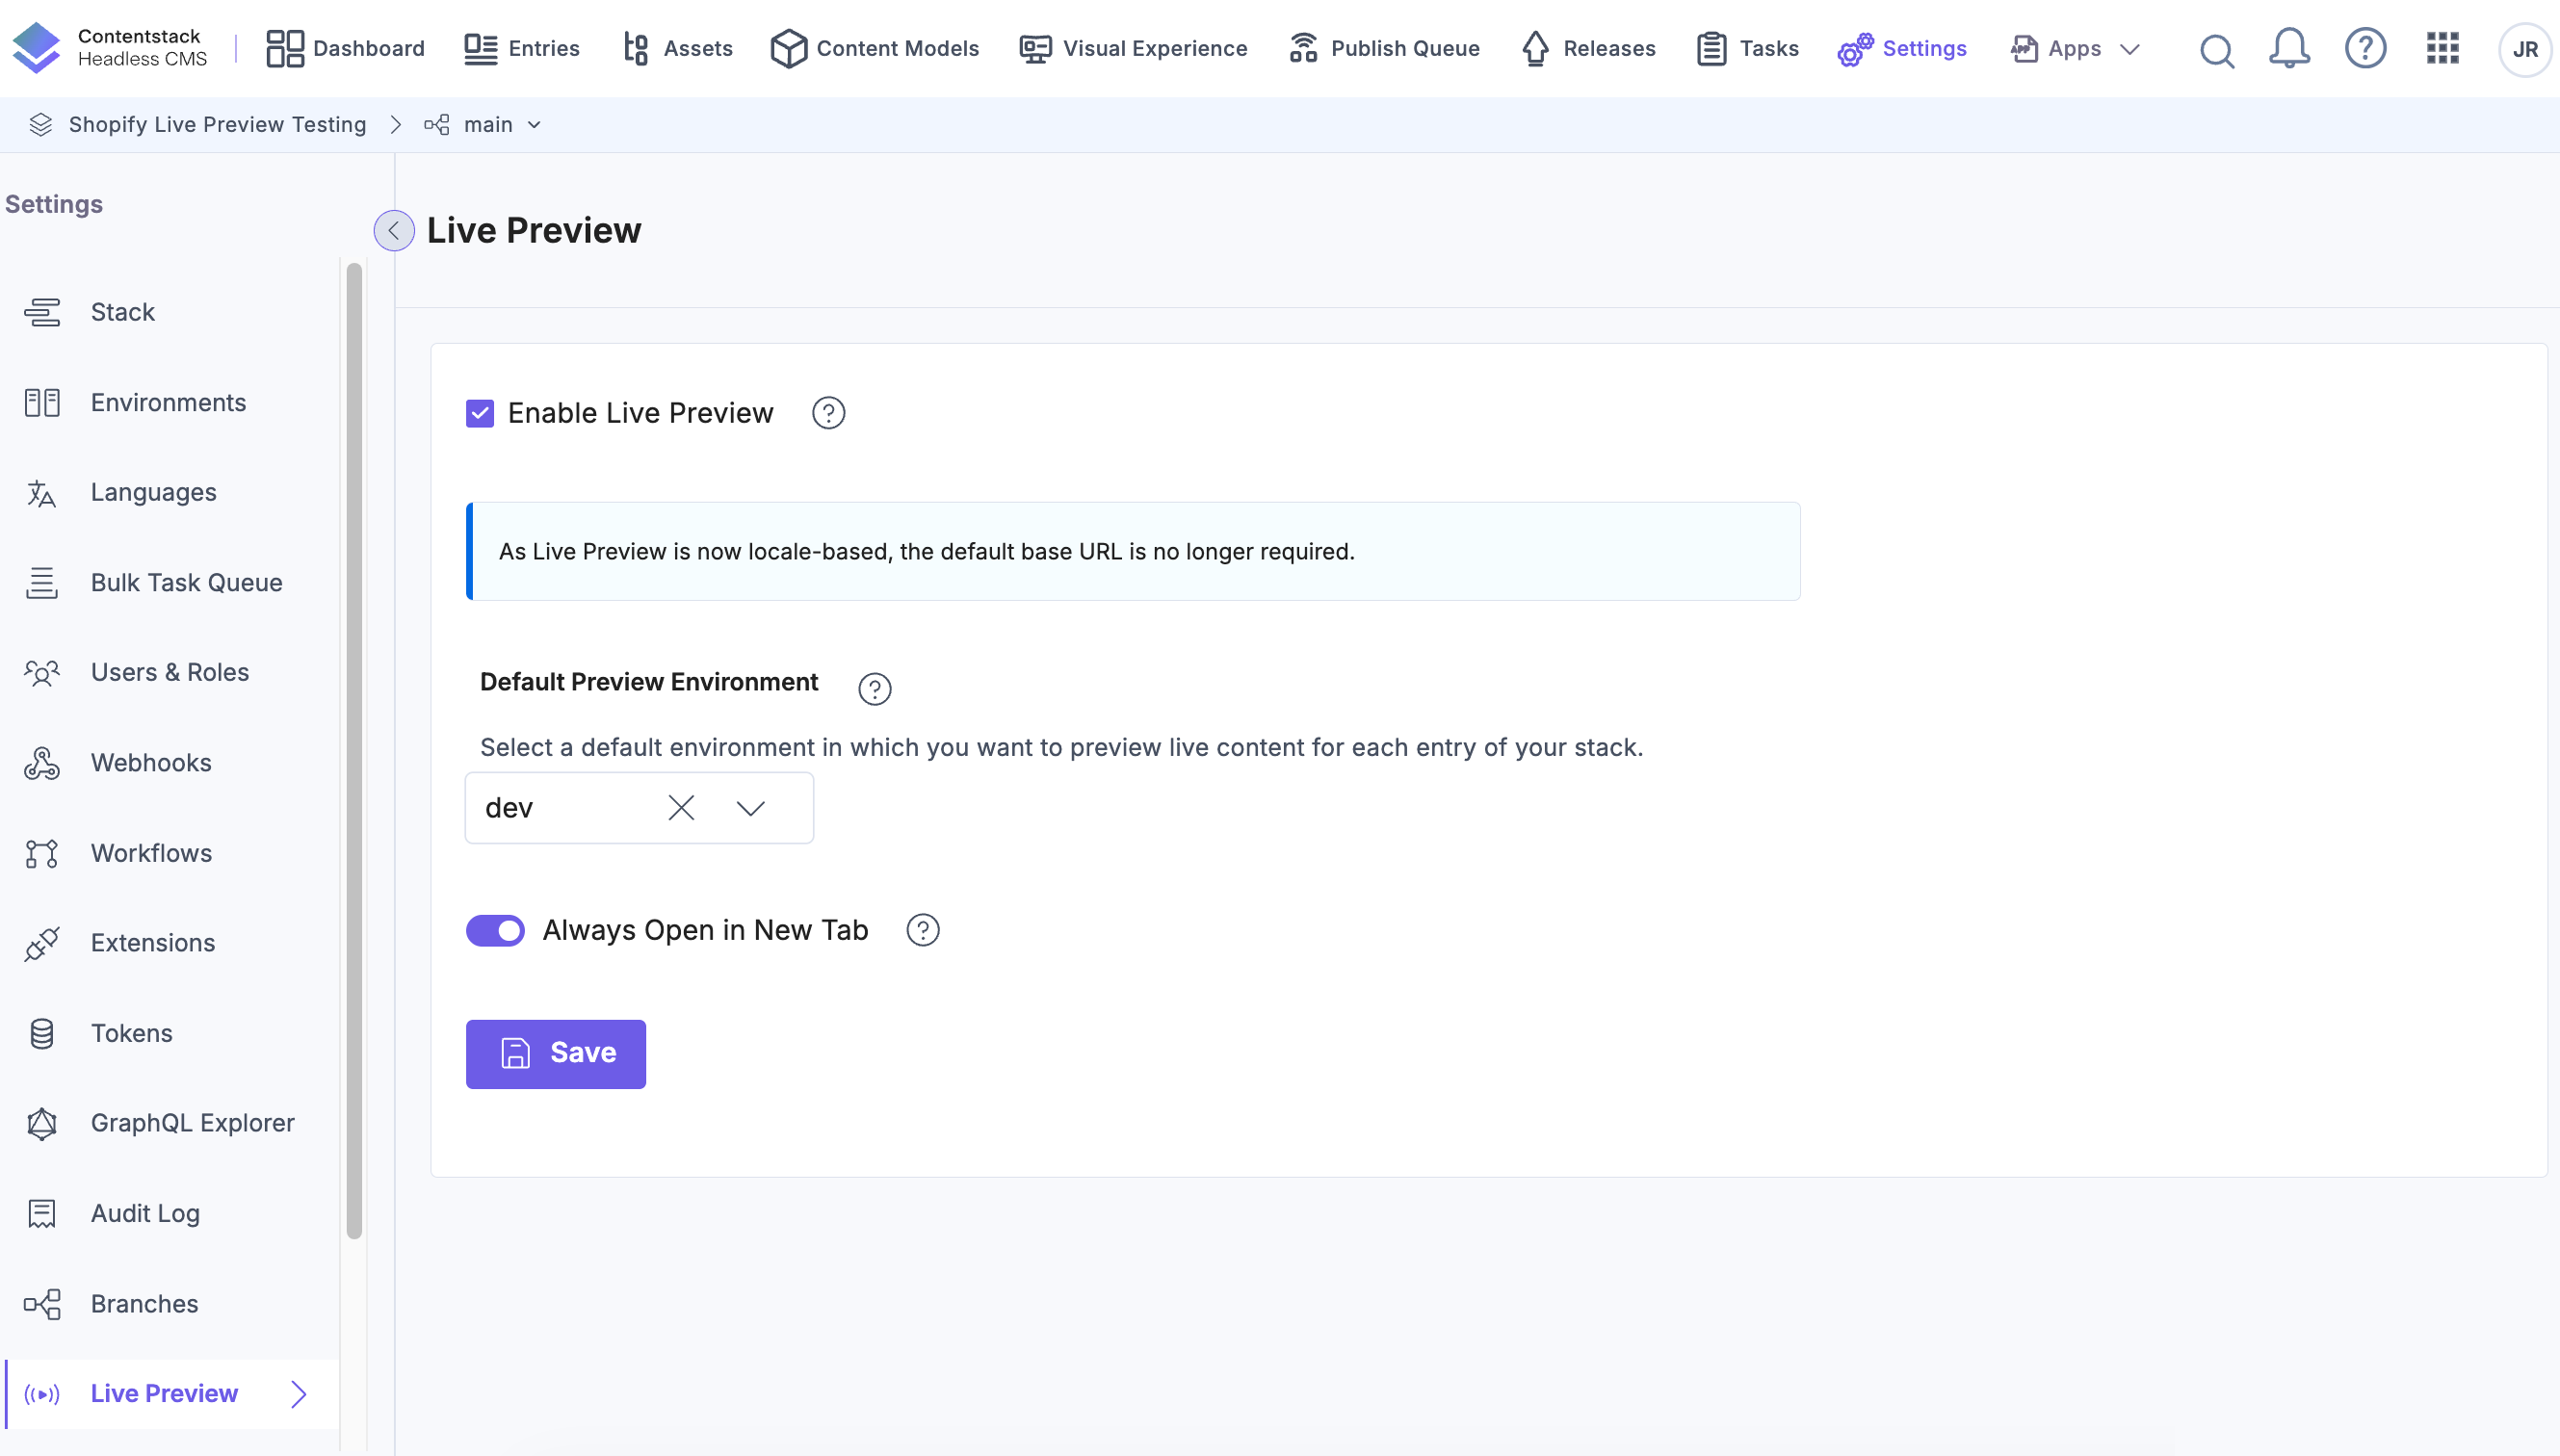Expand the Apps menu
Image resolution: width=2560 pixels, height=1456 pixels.
2077,49
